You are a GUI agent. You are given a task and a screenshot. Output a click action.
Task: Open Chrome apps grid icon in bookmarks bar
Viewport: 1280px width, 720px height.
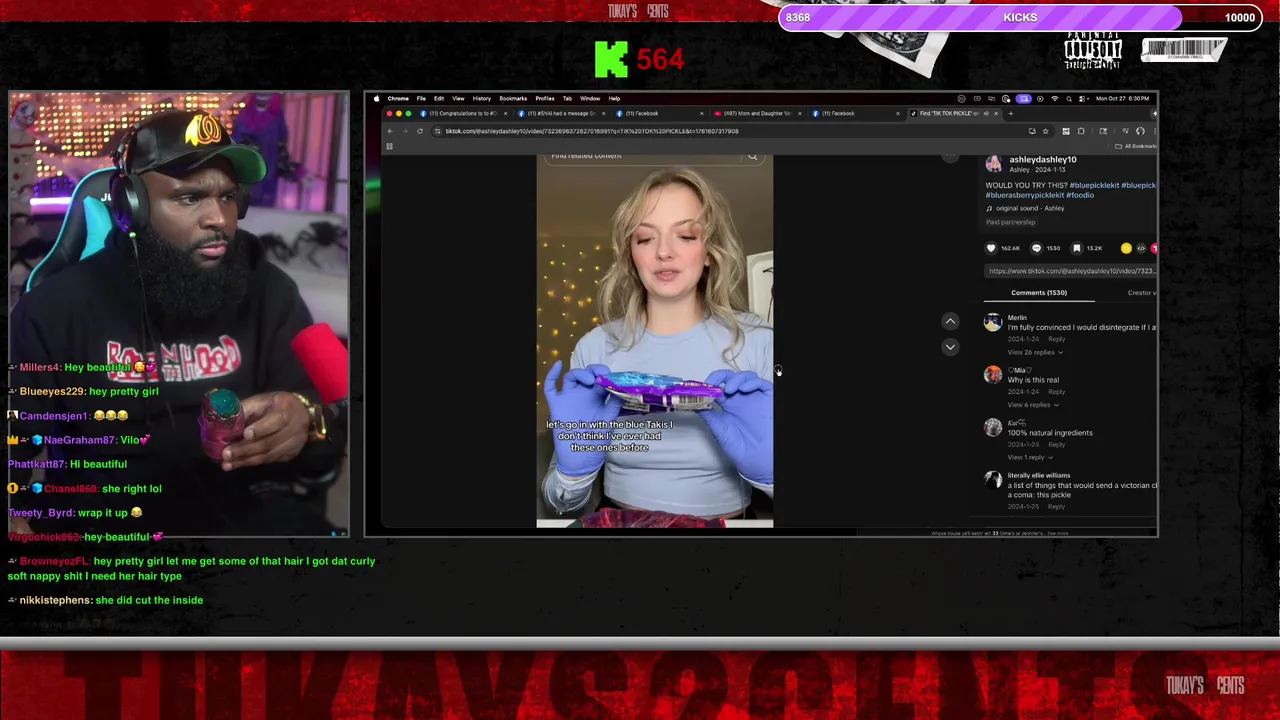click(389, 146)
